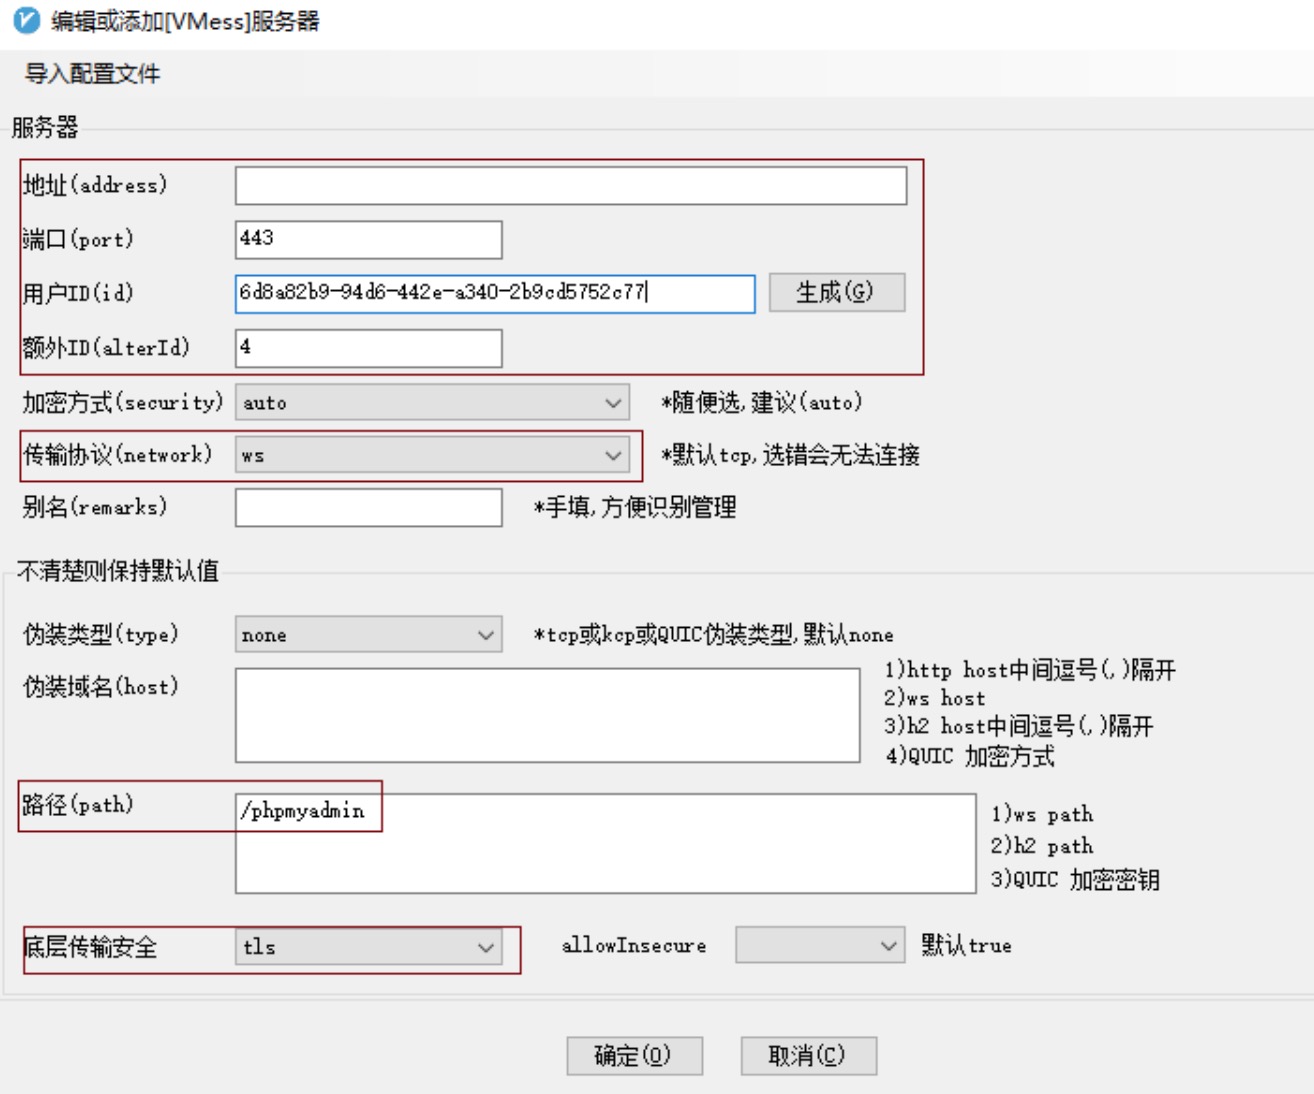
Task: Click into the 用户ID(id) UUID field
Action: click(x=494, y=293)
